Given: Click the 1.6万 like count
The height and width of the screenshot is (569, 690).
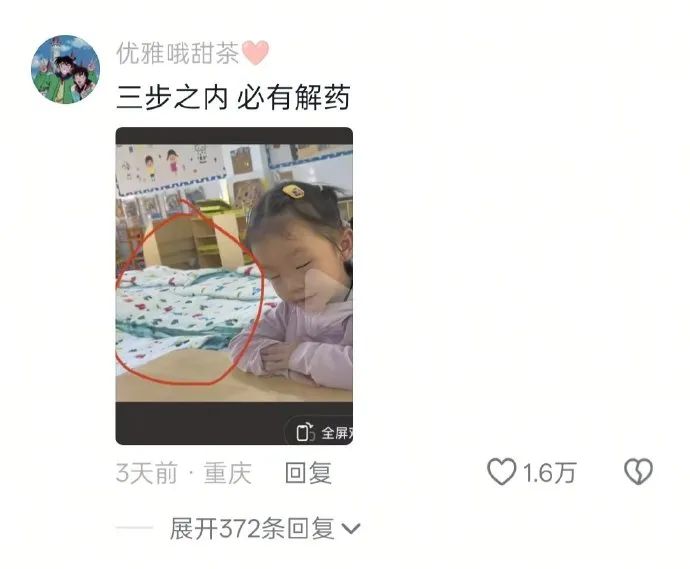Looking at the screenshot, I should click(549, 473).
